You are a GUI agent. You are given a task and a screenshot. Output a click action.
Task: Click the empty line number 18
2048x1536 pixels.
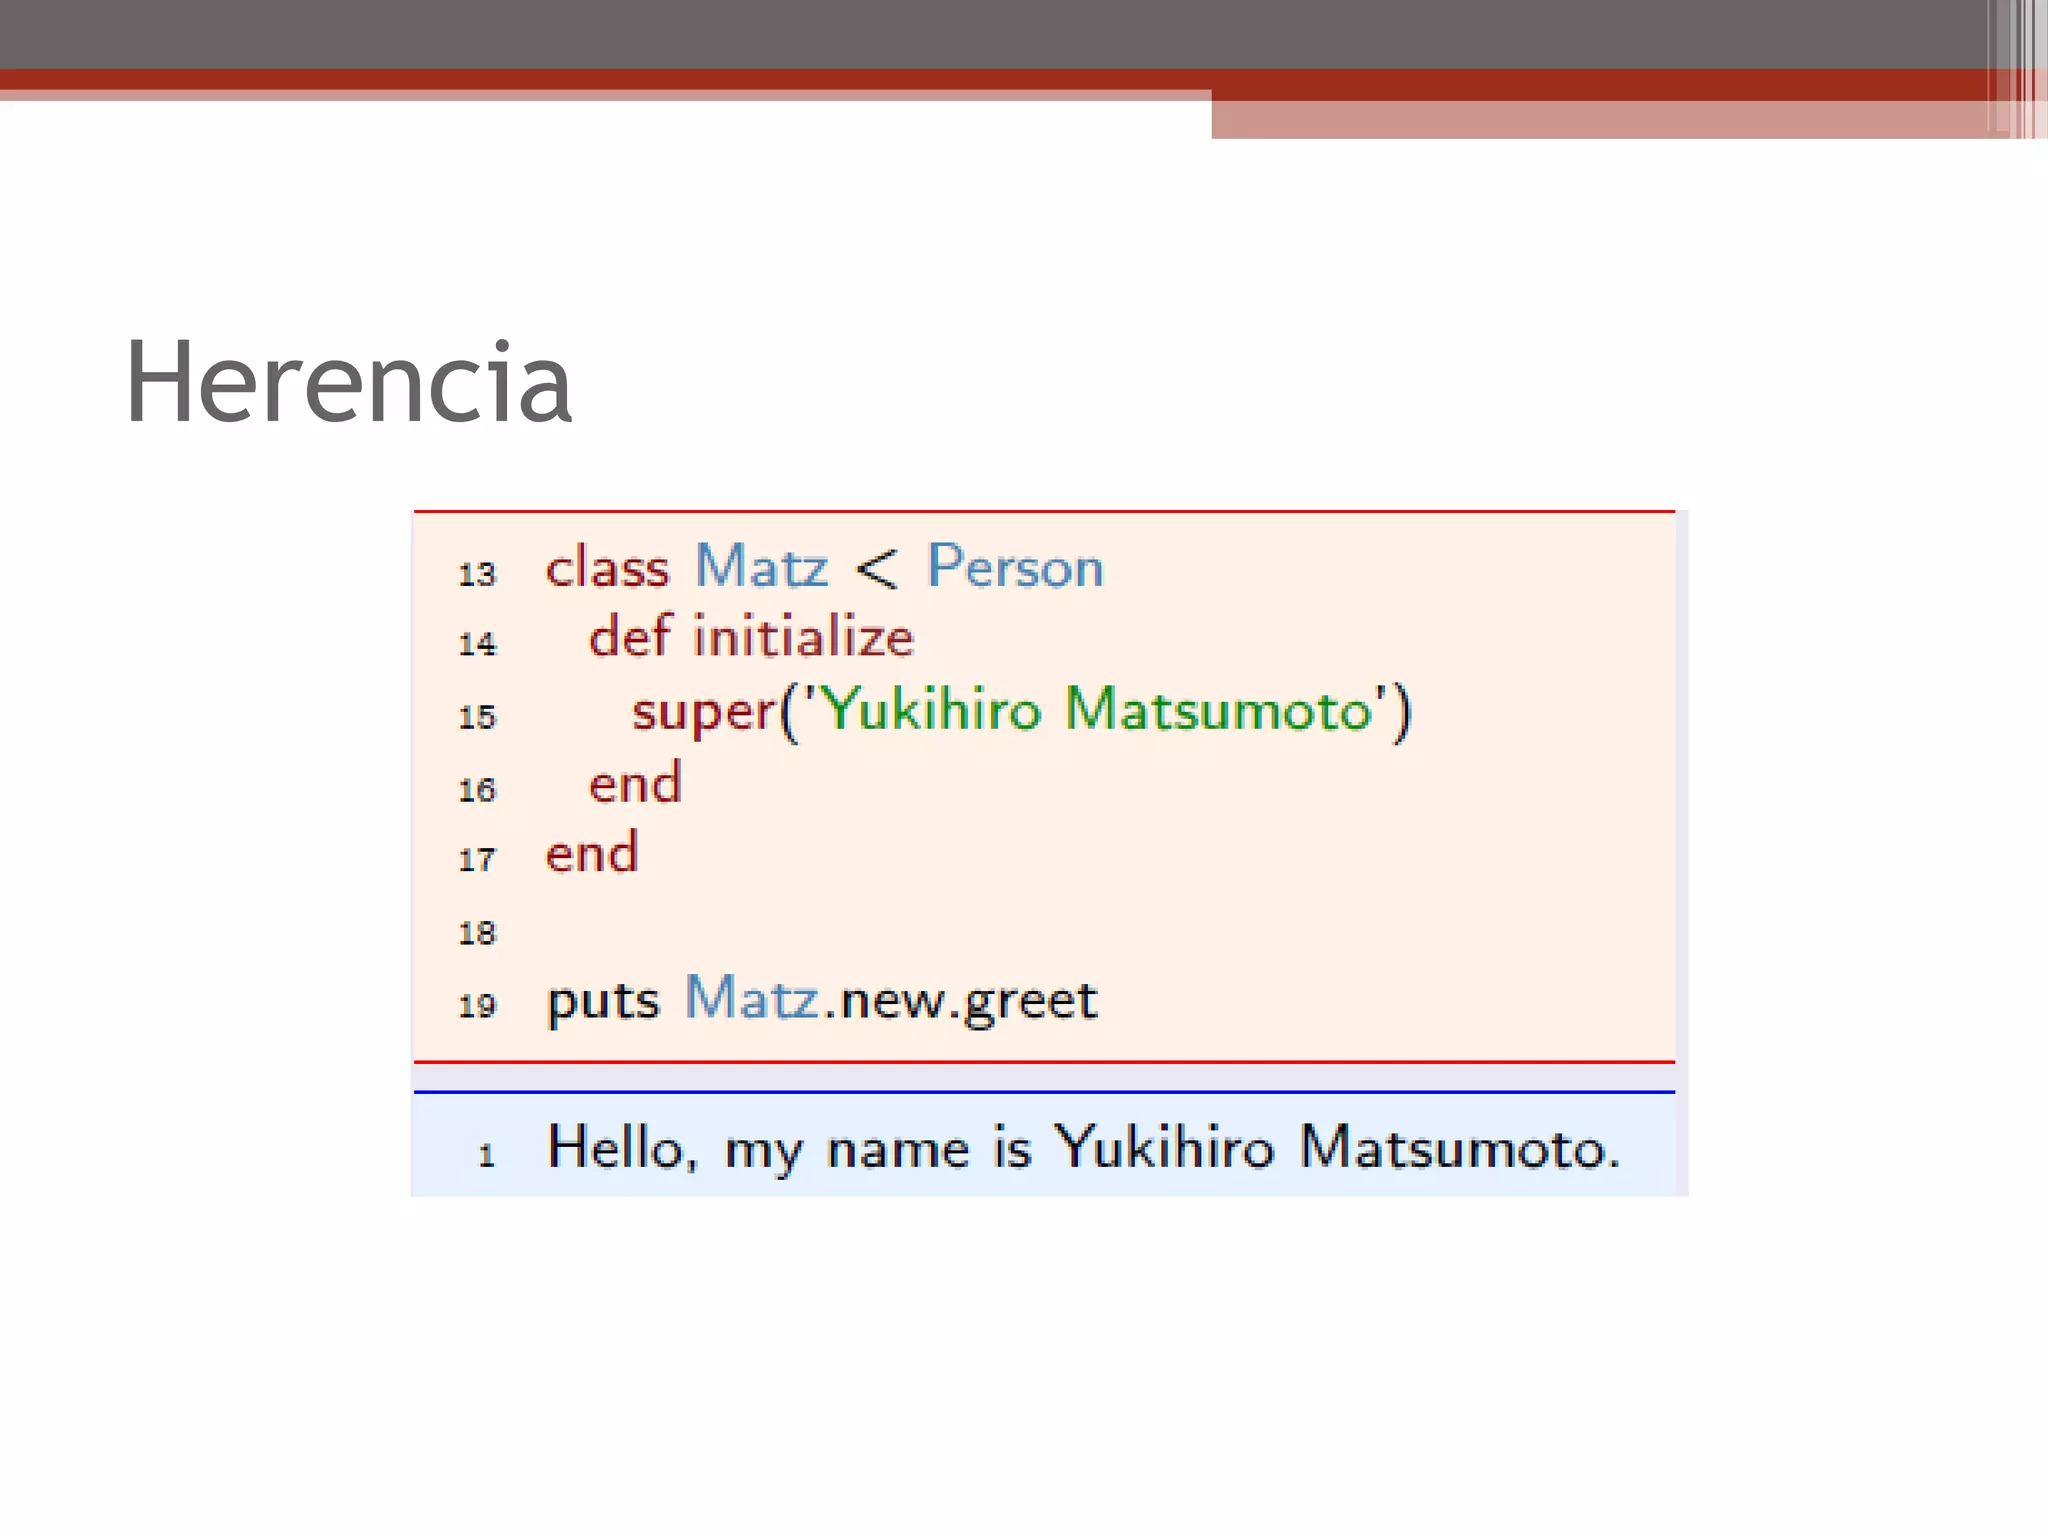tap(477, 933)
